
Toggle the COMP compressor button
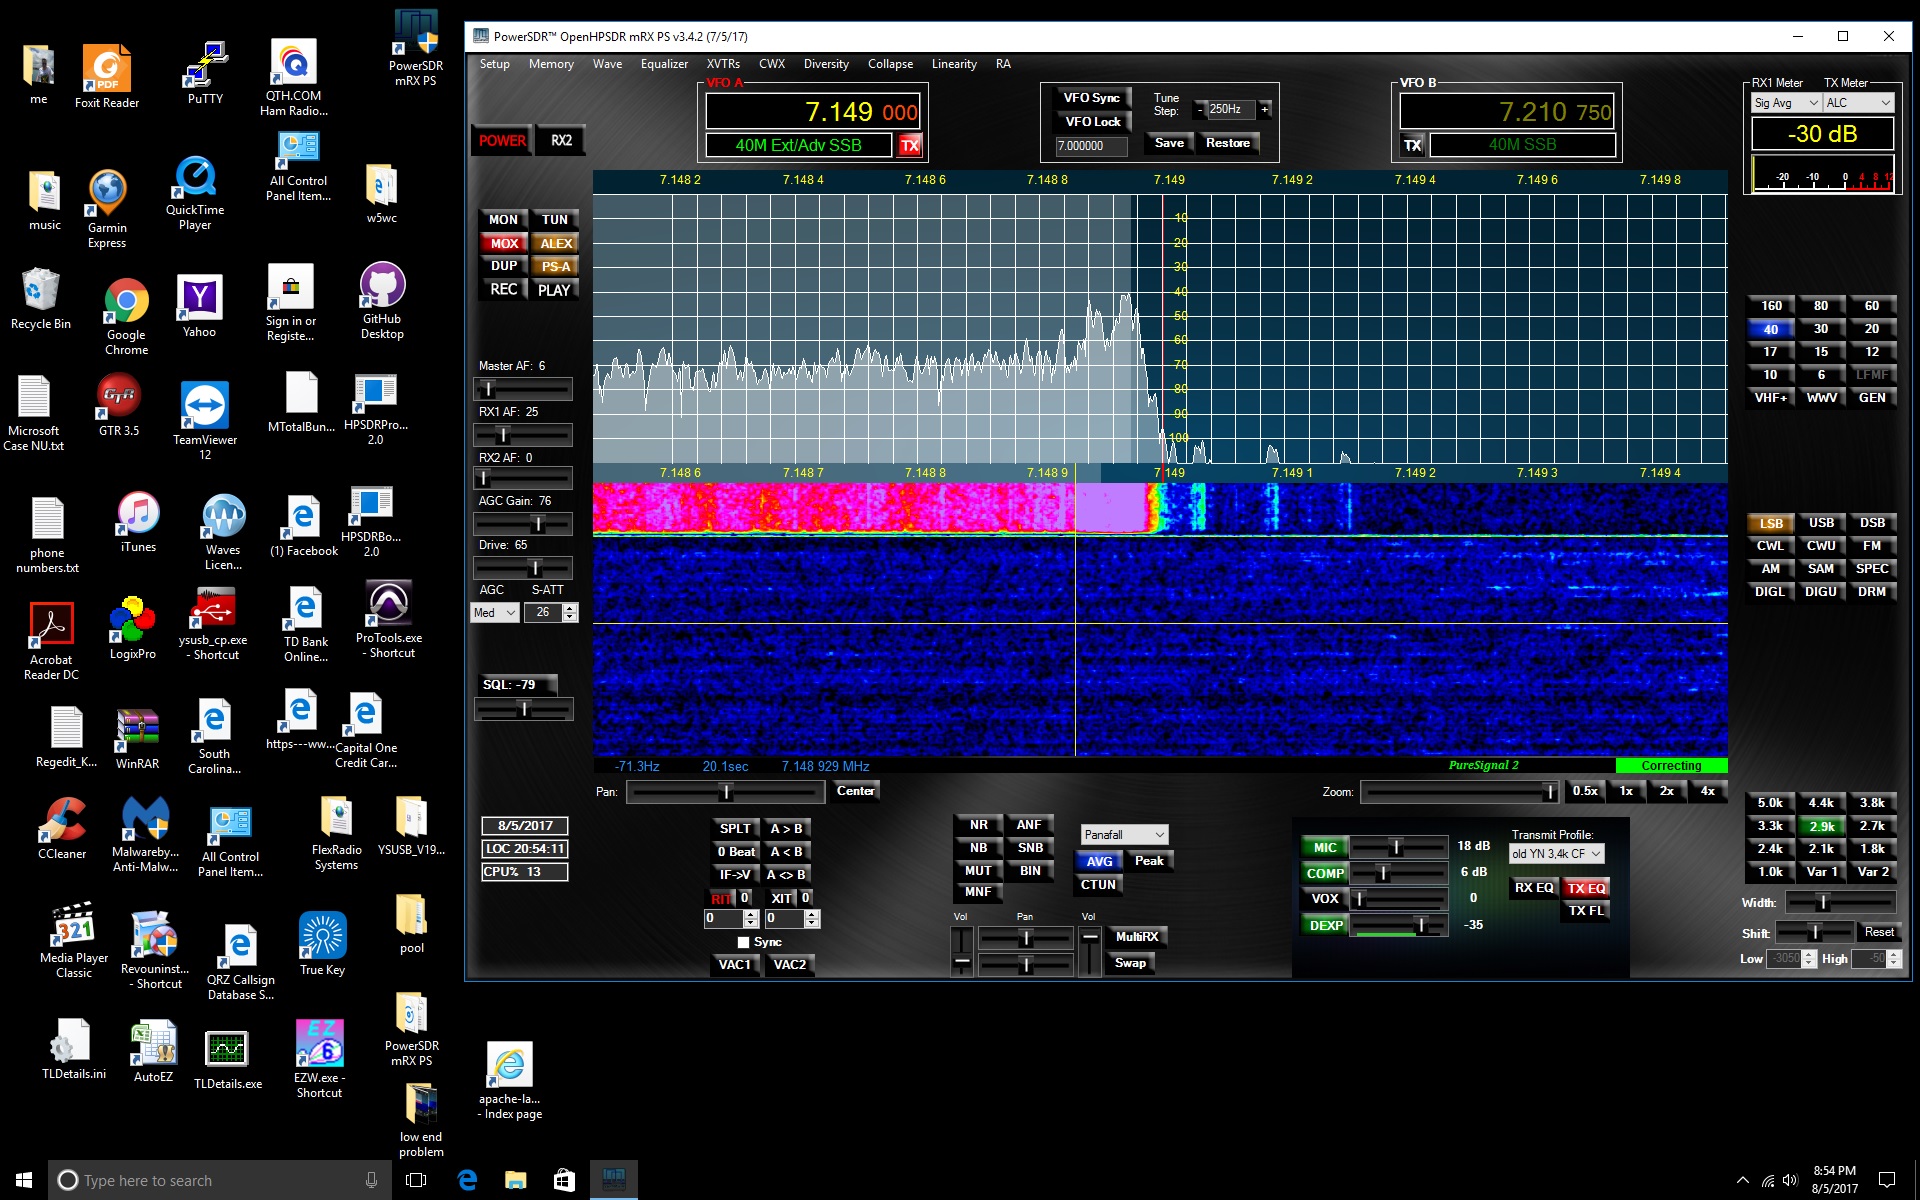tap(1325, 873)
